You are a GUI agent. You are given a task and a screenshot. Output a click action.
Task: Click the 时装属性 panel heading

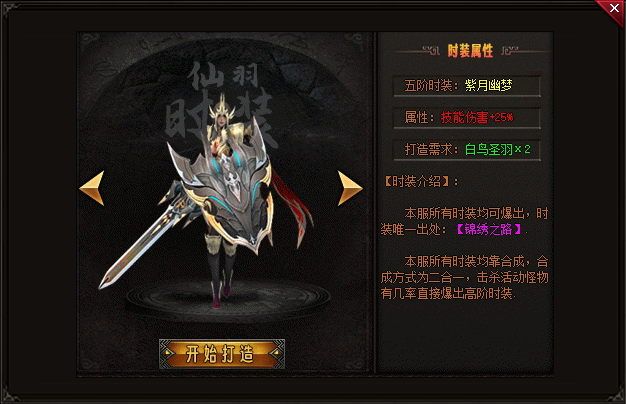(470, 51)
